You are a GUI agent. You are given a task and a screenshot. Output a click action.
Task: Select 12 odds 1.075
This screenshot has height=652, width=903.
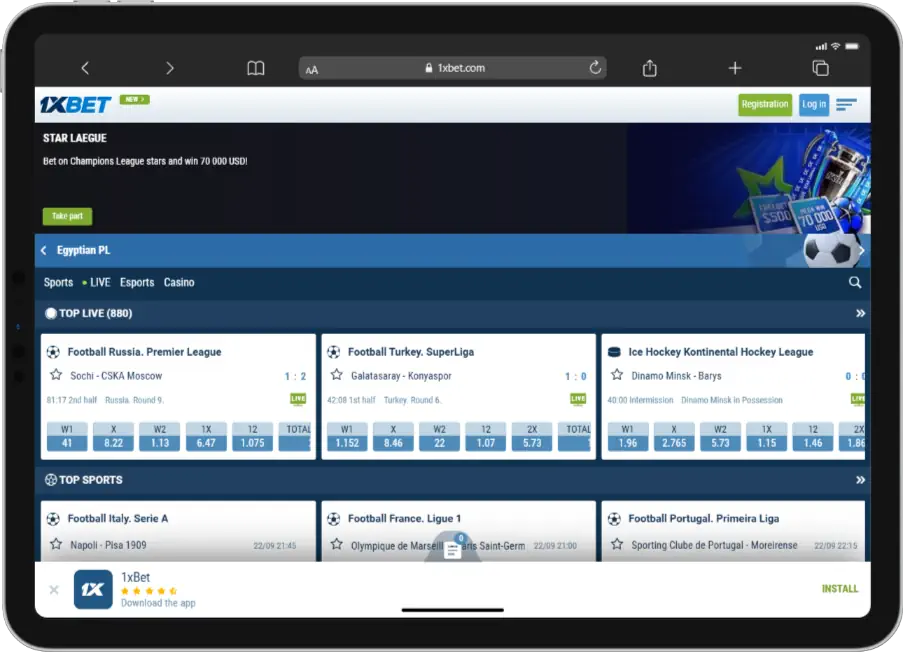click(252, 437)
